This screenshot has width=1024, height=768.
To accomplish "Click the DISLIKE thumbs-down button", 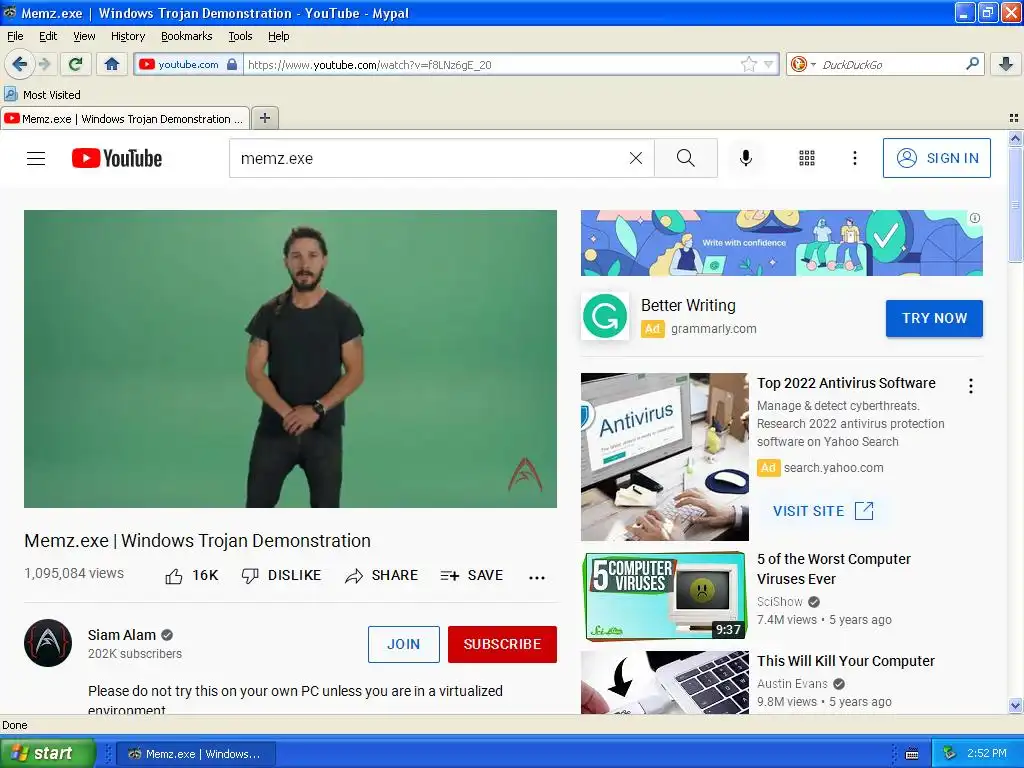I will [x=281, y=575].
